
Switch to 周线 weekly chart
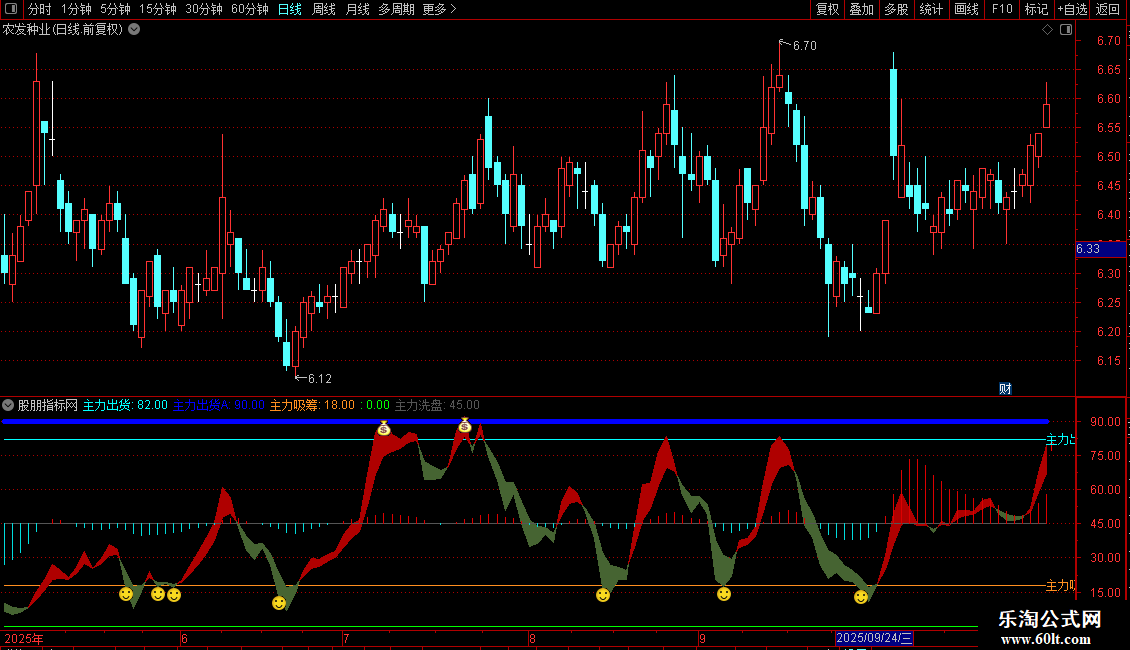tap(324, 9)
